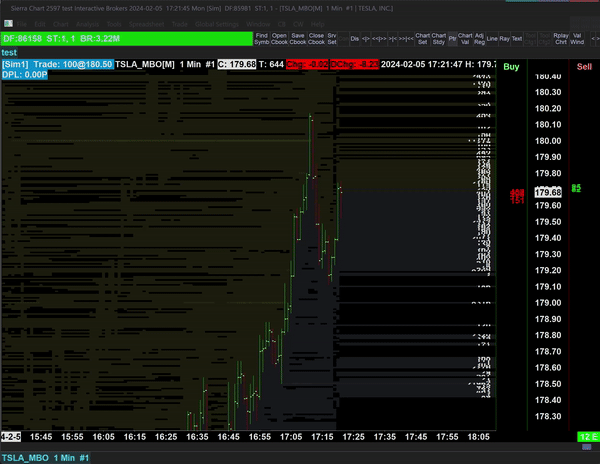Screen dimensions: 600x464
Task: Select the Chart Val tool
Action: (x=465, y=39)
